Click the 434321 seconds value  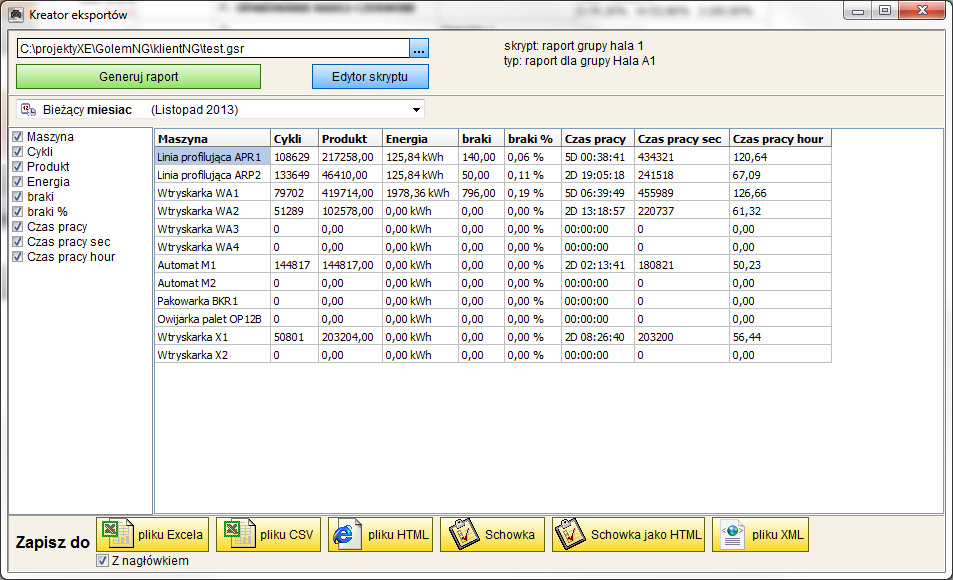coord(682,157)
